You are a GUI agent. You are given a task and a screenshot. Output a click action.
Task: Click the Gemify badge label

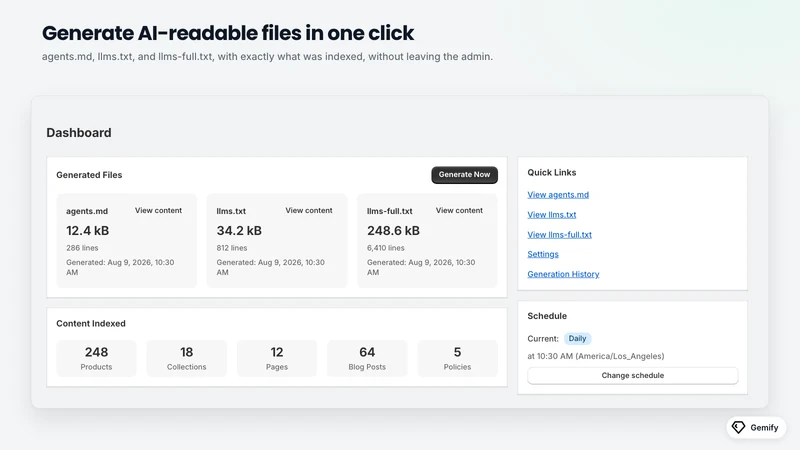(x=764, y=428)
